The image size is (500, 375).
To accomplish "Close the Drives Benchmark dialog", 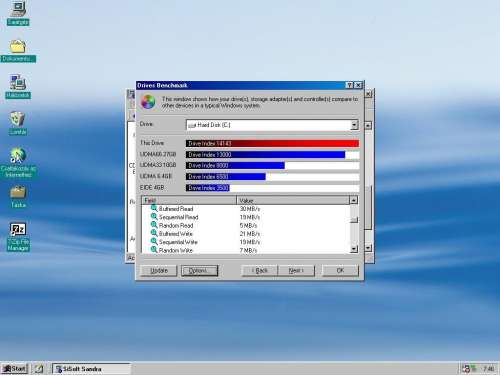I will (358, 85).
